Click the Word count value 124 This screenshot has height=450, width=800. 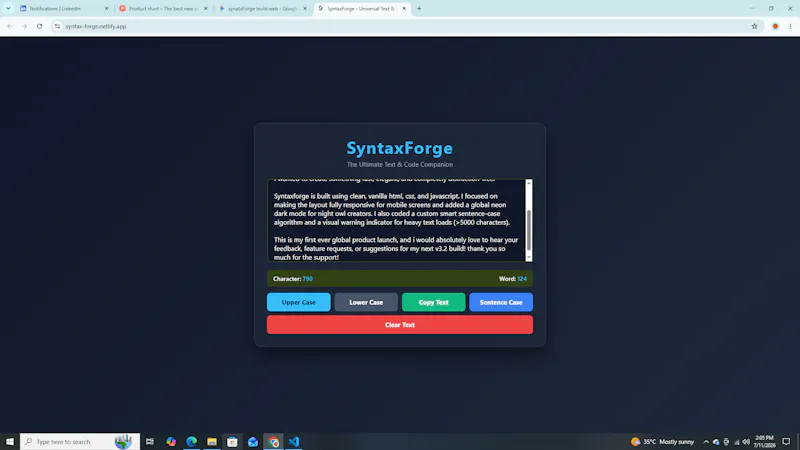point(522,279)
